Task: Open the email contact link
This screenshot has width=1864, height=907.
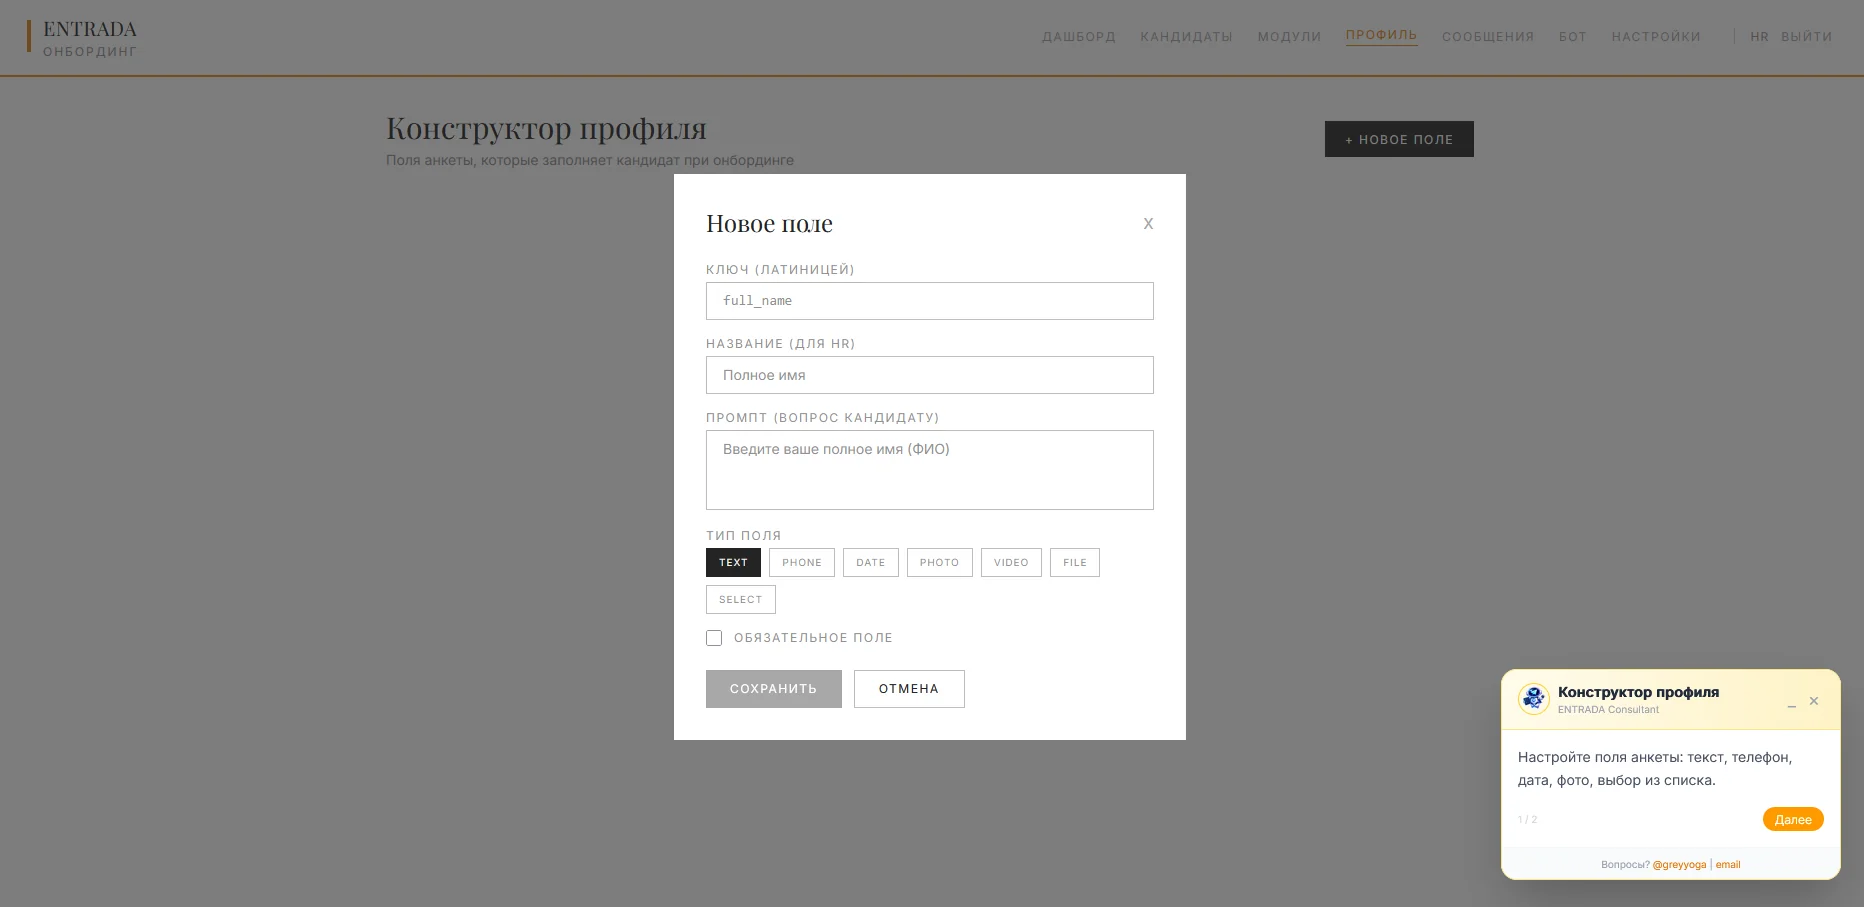Action: [1728, 865]
